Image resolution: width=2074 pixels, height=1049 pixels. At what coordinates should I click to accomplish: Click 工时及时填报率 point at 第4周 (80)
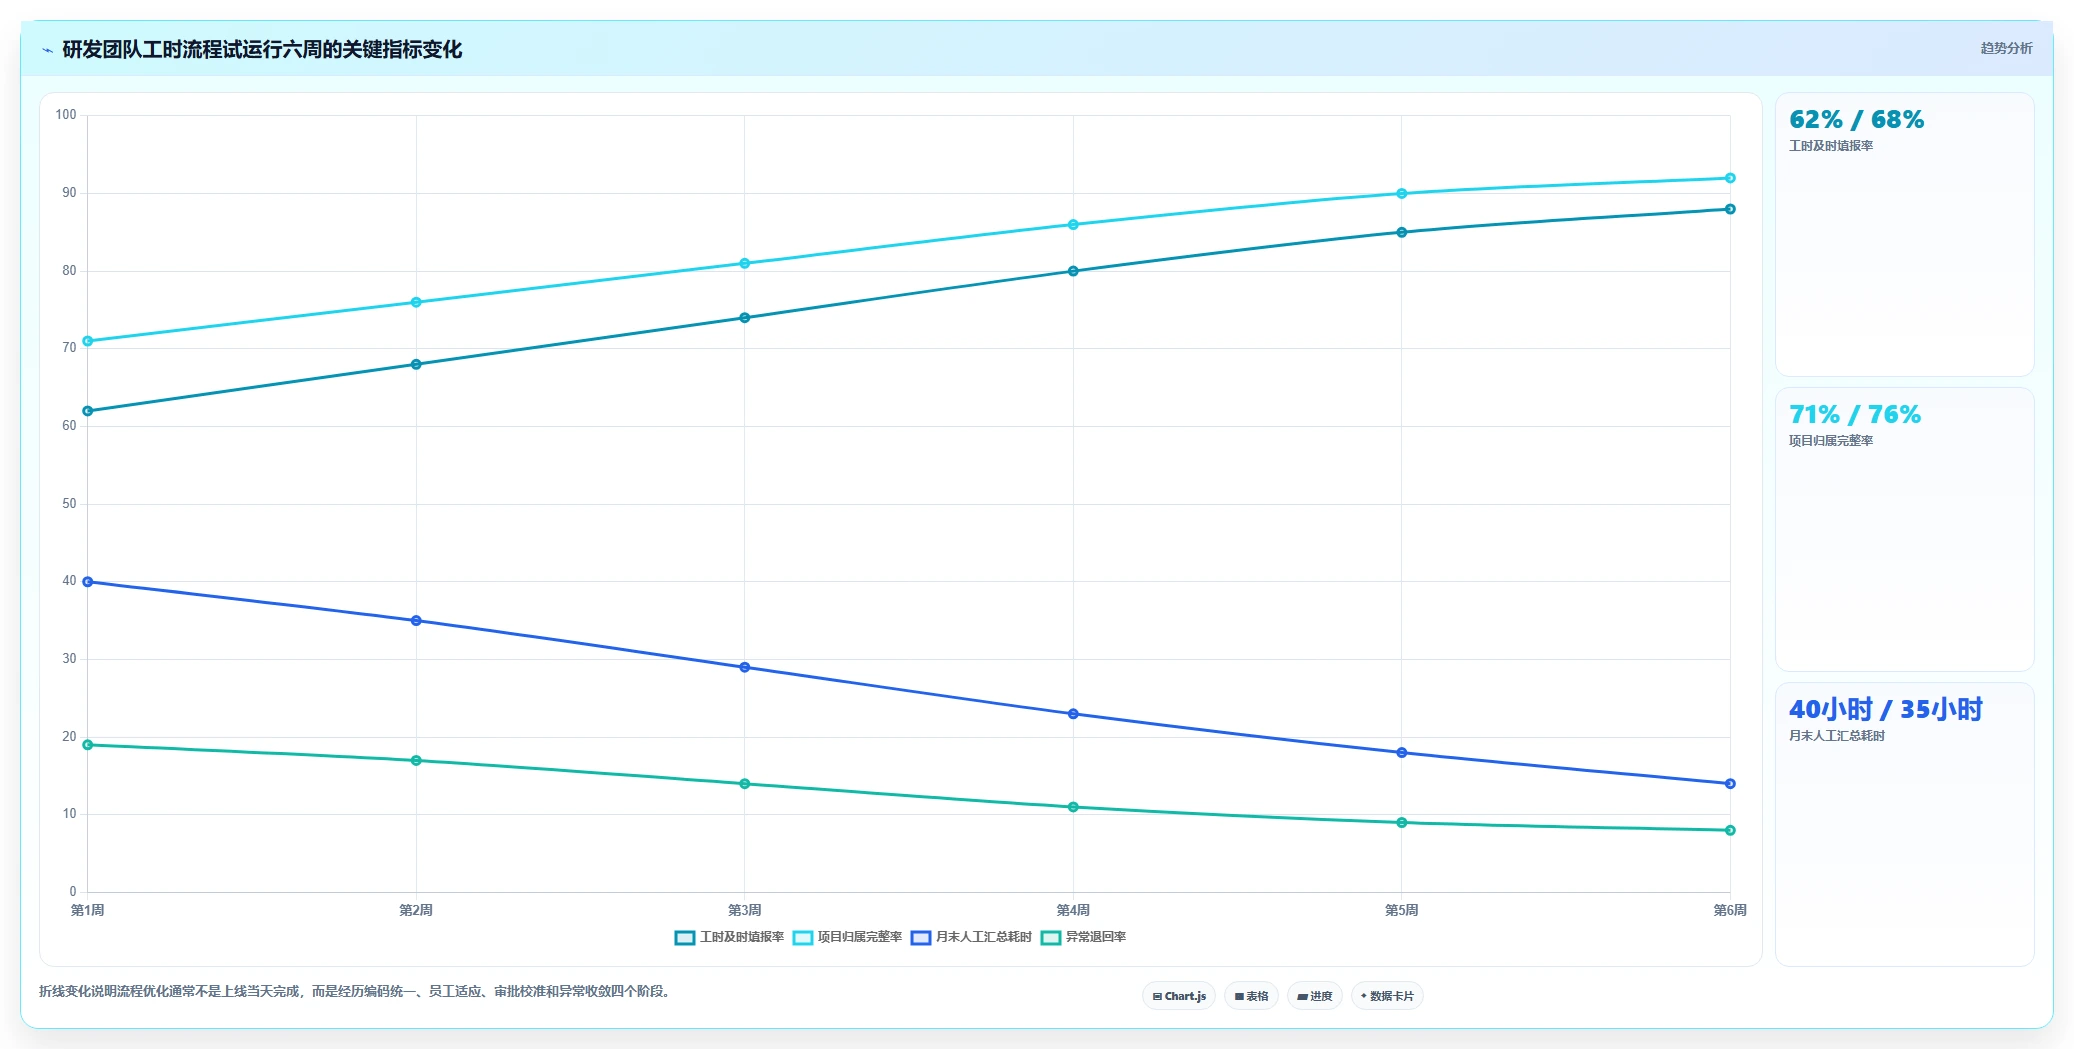(x=1073, y=271)
